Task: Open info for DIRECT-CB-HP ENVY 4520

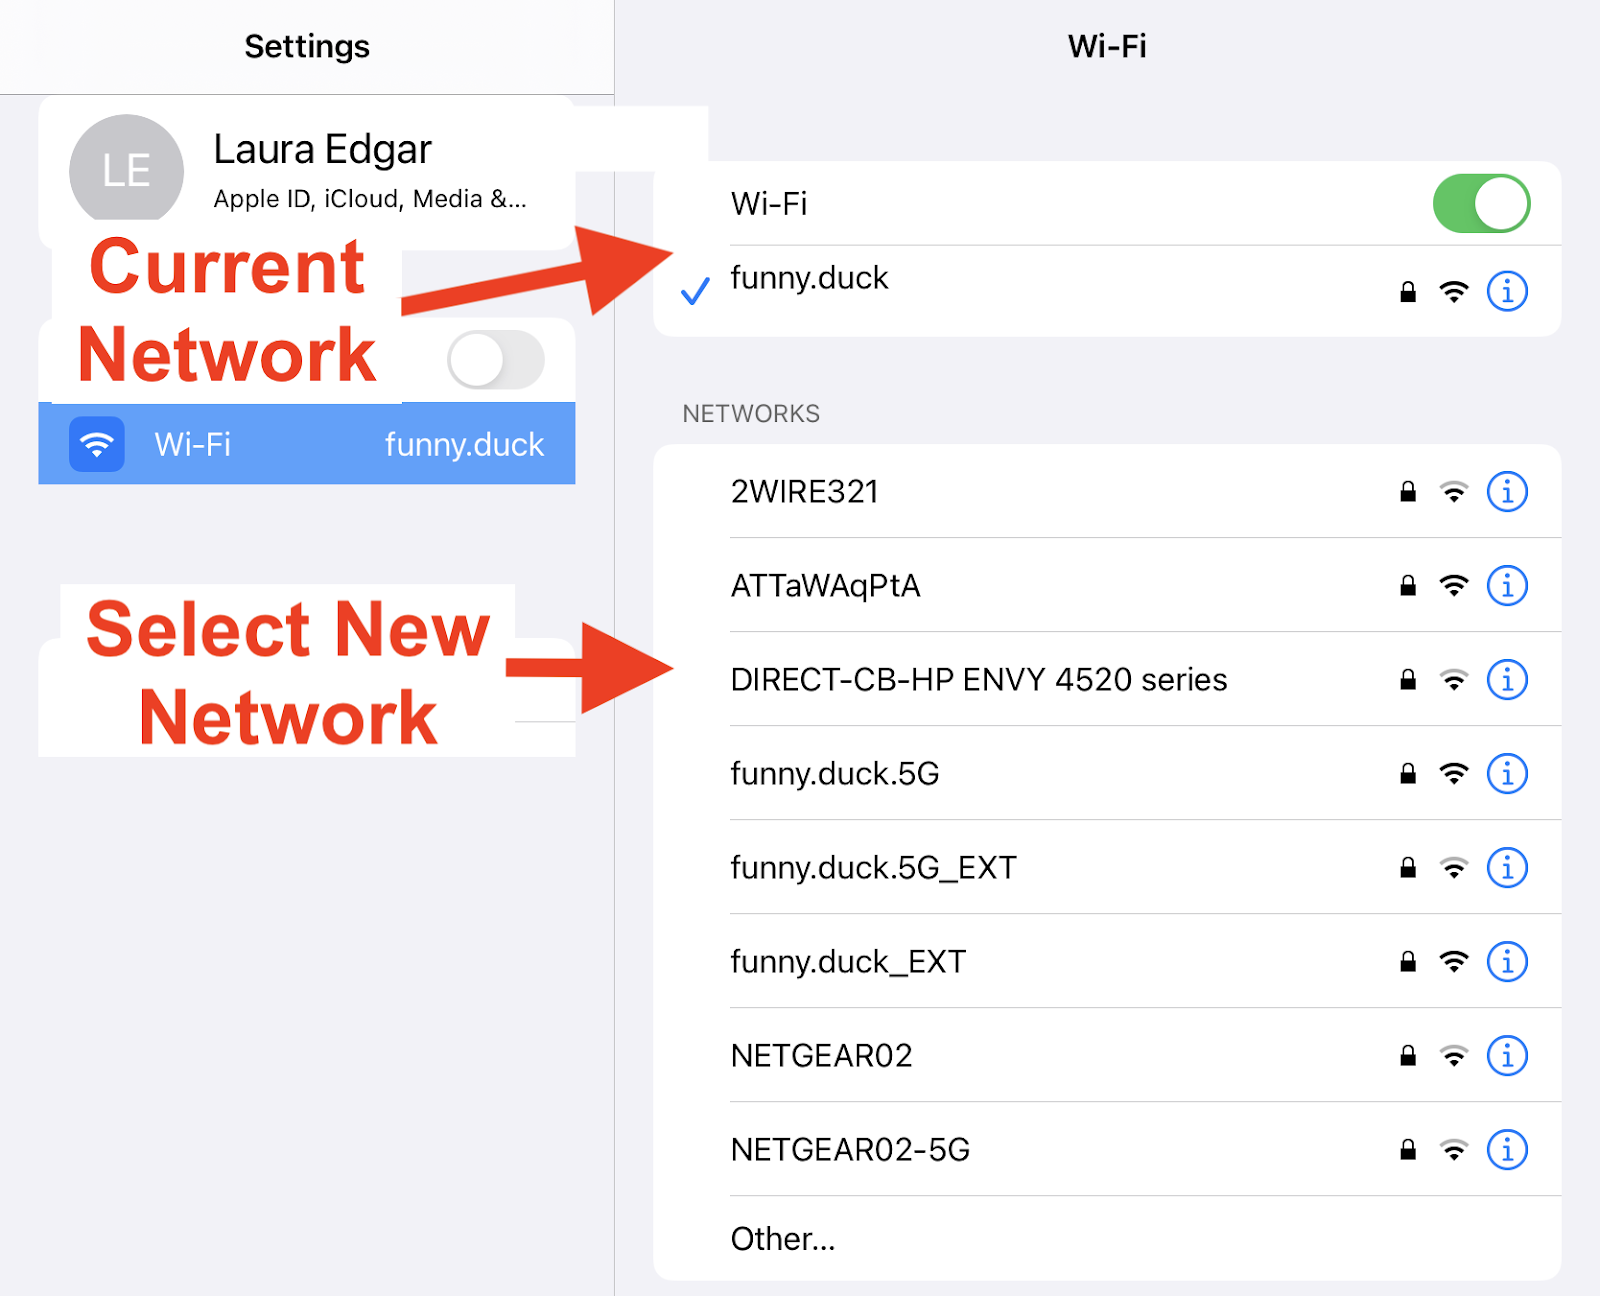Action: click(x=1507, y=680)
